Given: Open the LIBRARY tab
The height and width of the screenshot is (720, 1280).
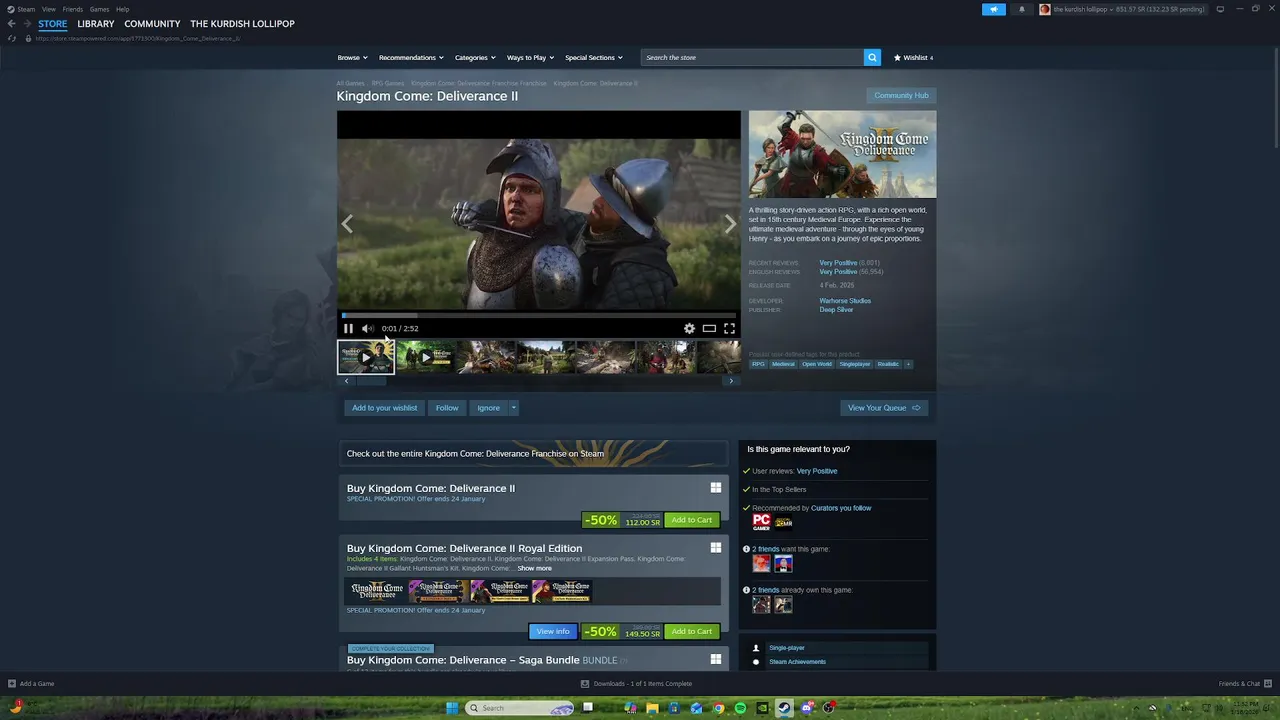Looking at the screenshot, I should [x=96, y=23].
